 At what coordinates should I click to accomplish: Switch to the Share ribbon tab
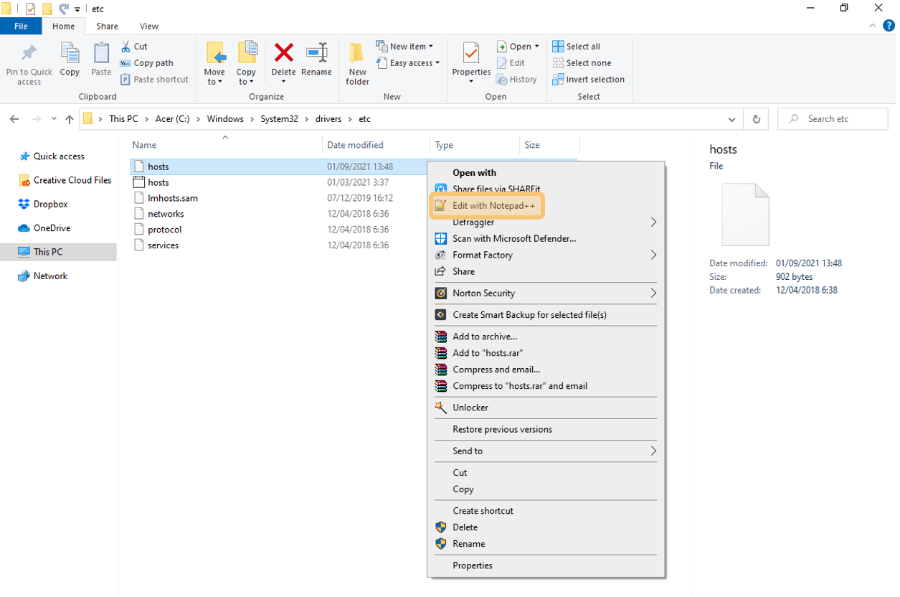[x=107, y=26]
